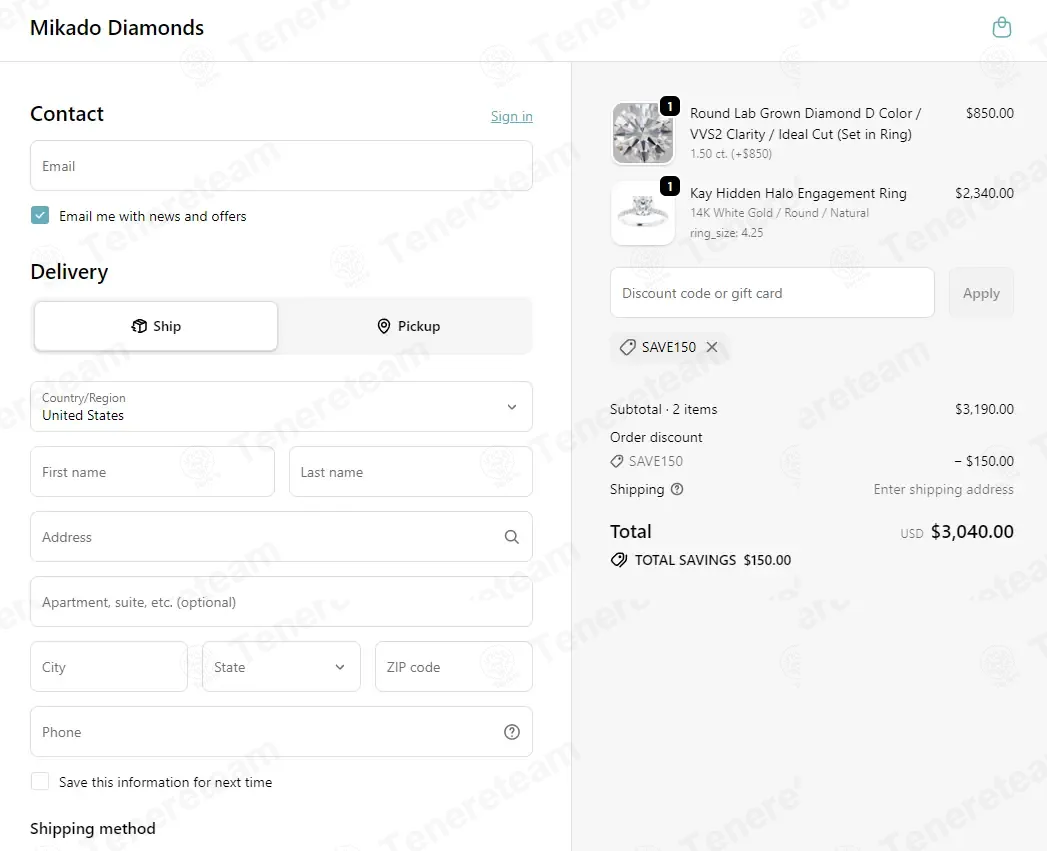Select the Ship delivery tab

156,326
